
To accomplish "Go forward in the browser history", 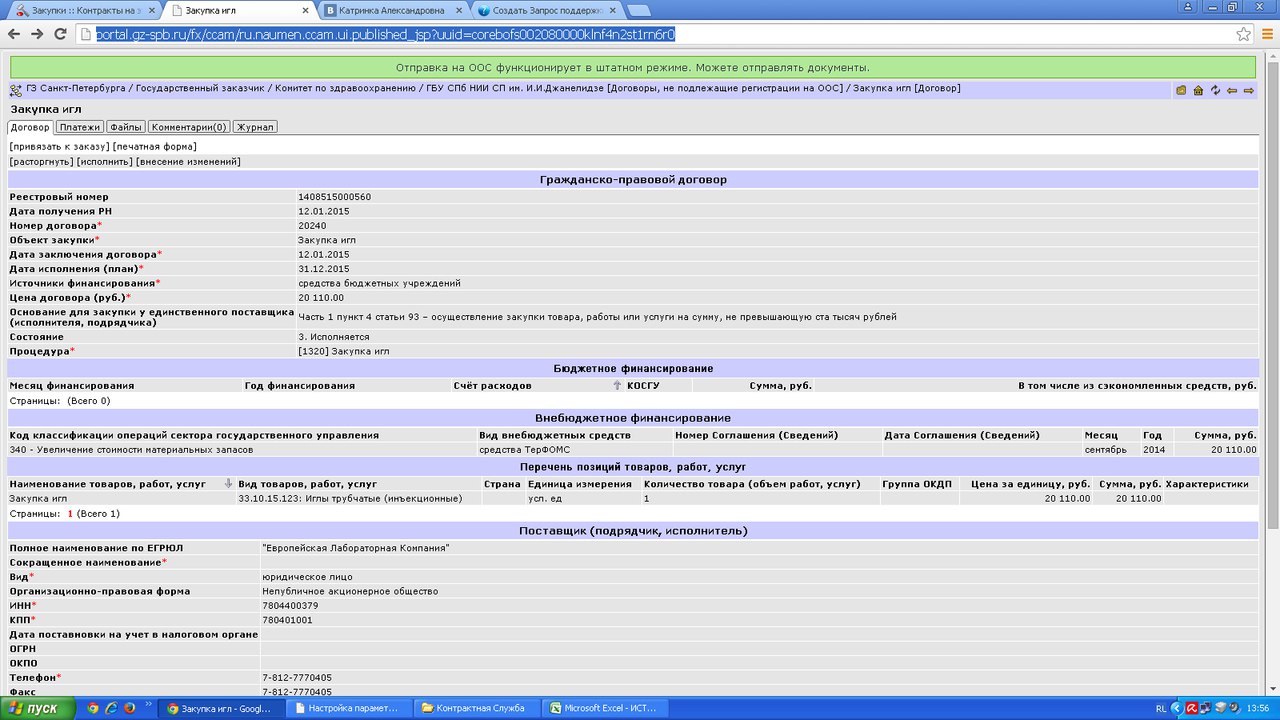I will tap(37, 34).
